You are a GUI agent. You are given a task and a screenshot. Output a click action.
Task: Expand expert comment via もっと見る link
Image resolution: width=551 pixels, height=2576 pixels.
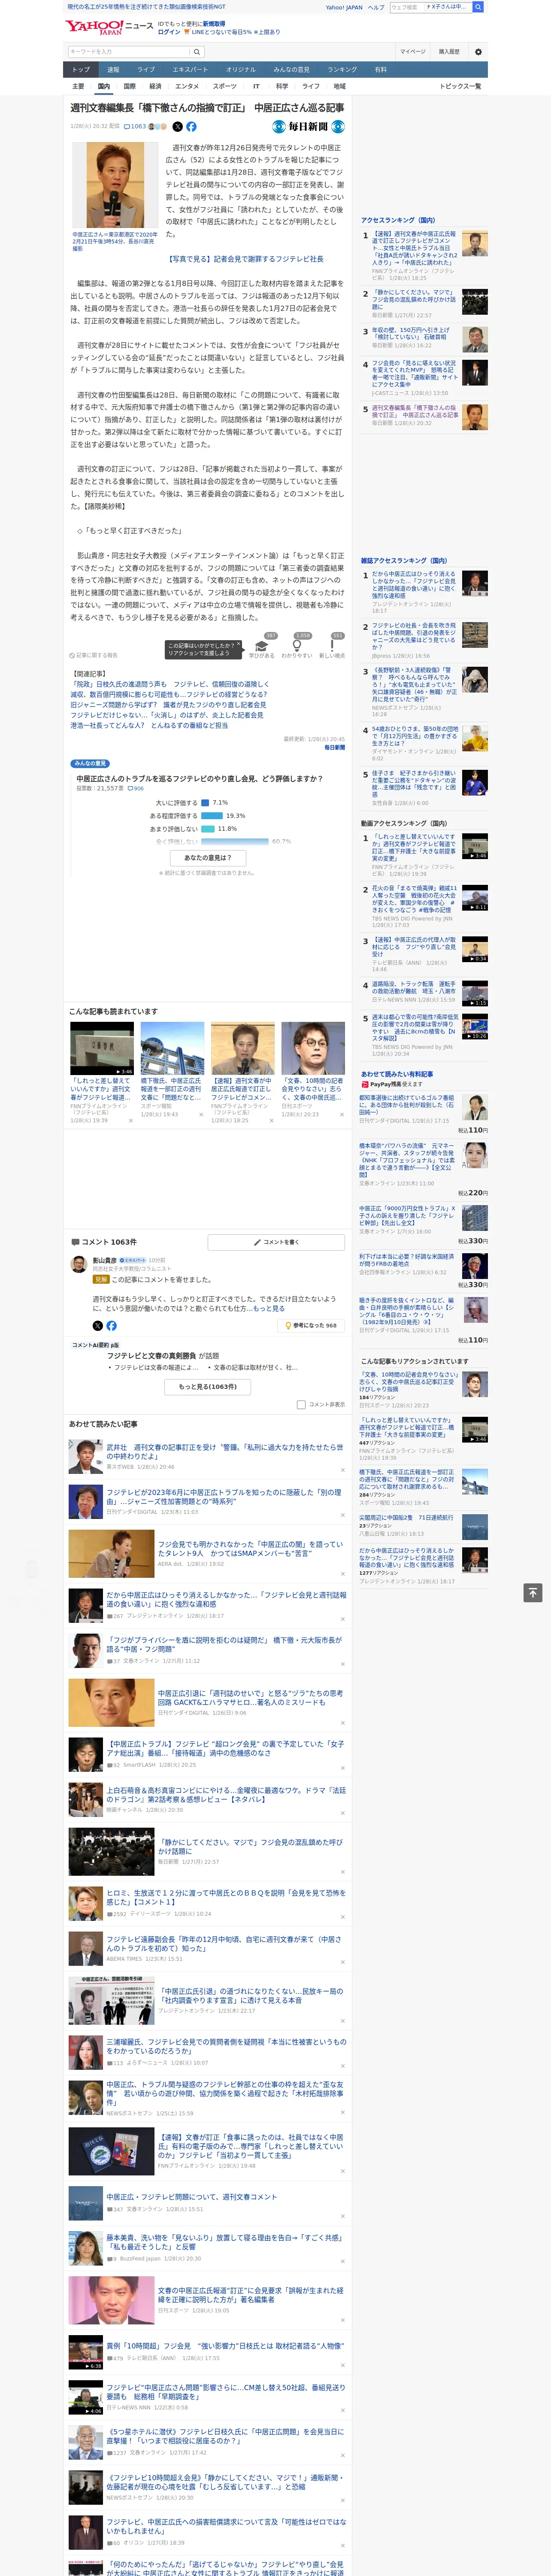coord(268,1308)
